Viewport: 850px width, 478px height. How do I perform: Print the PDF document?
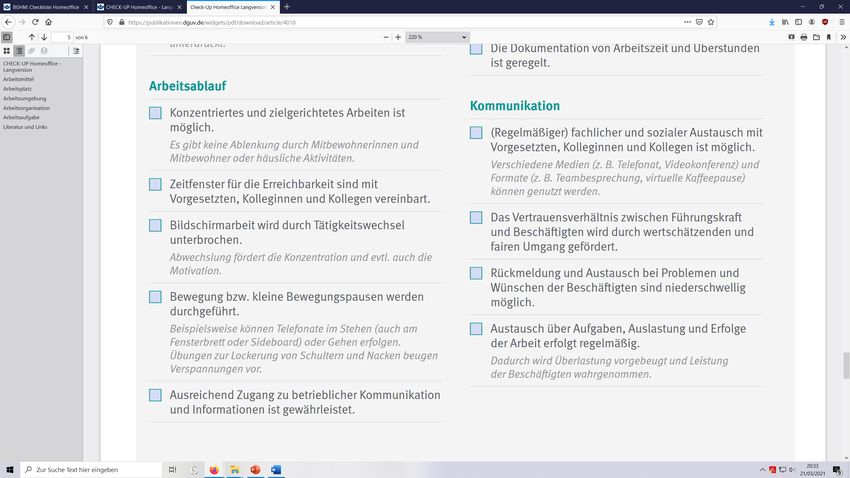pos(803,37)
